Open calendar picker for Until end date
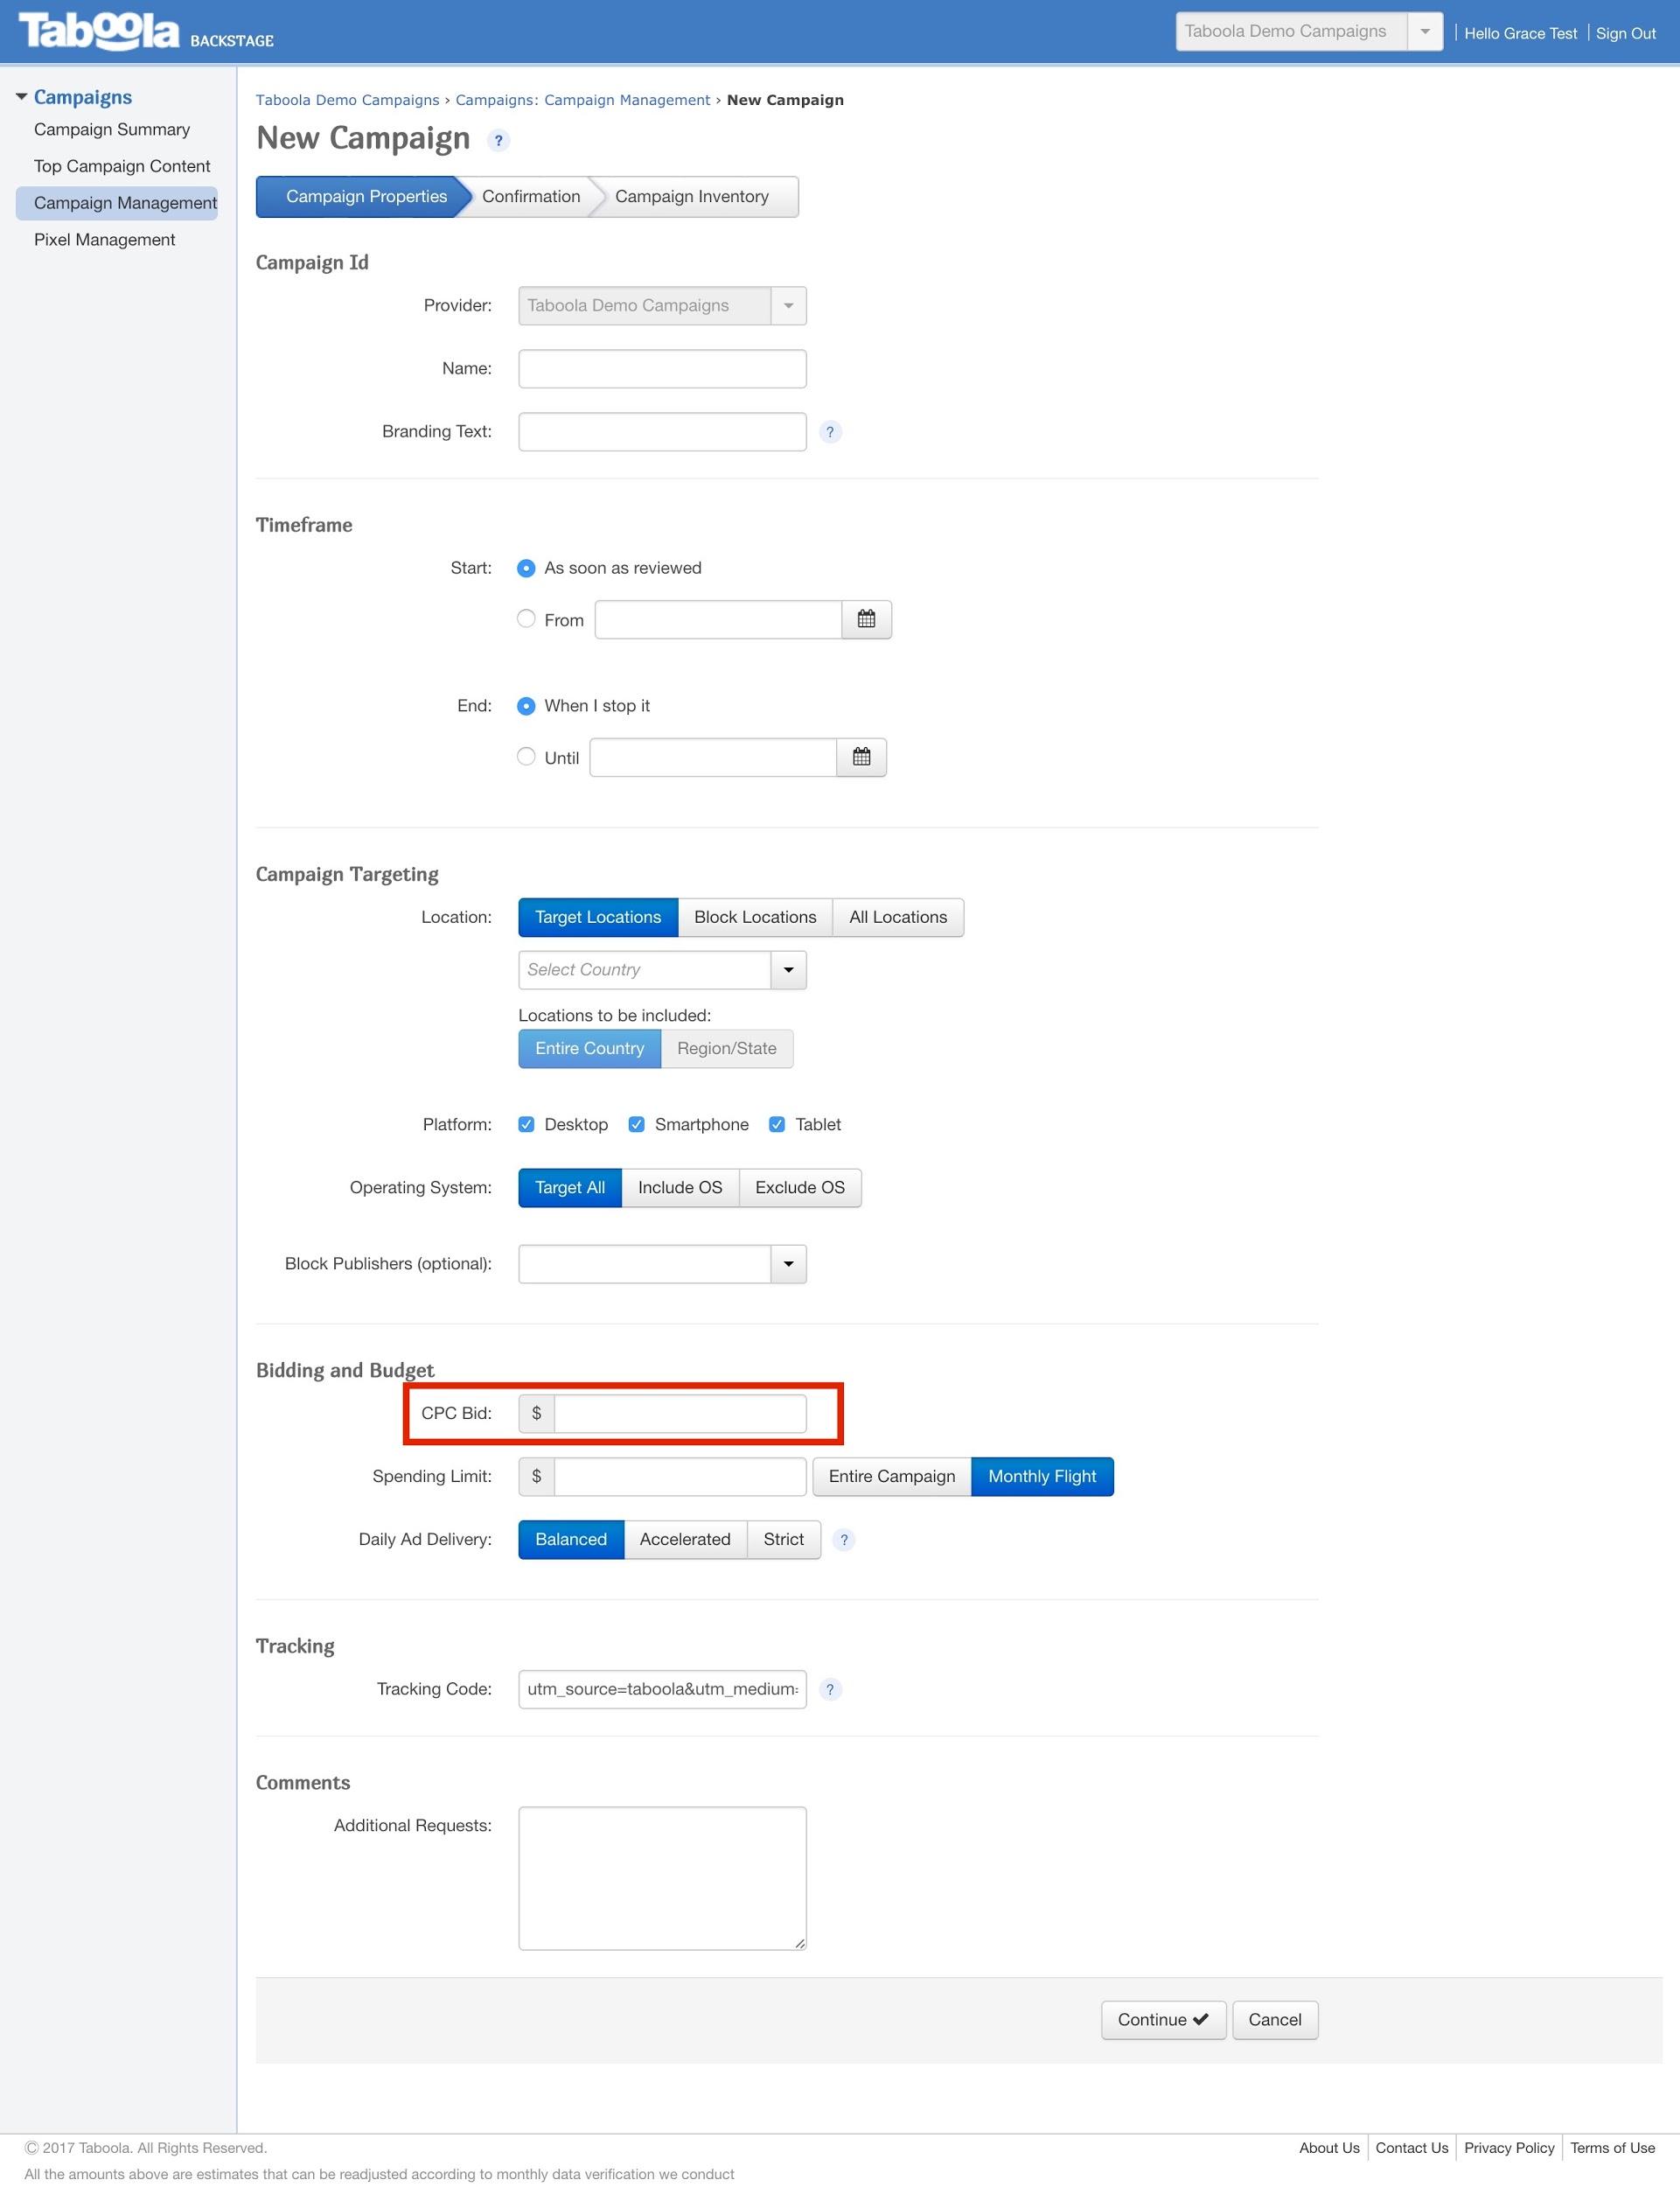The width and height of the screenshot is (1680, 2187). pyautogui.click(x=861, y=757)
